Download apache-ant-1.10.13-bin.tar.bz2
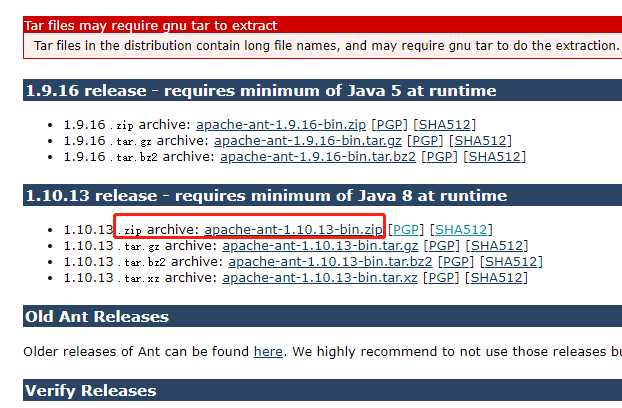The image size is (622, 408). click(x=330, y=262)
